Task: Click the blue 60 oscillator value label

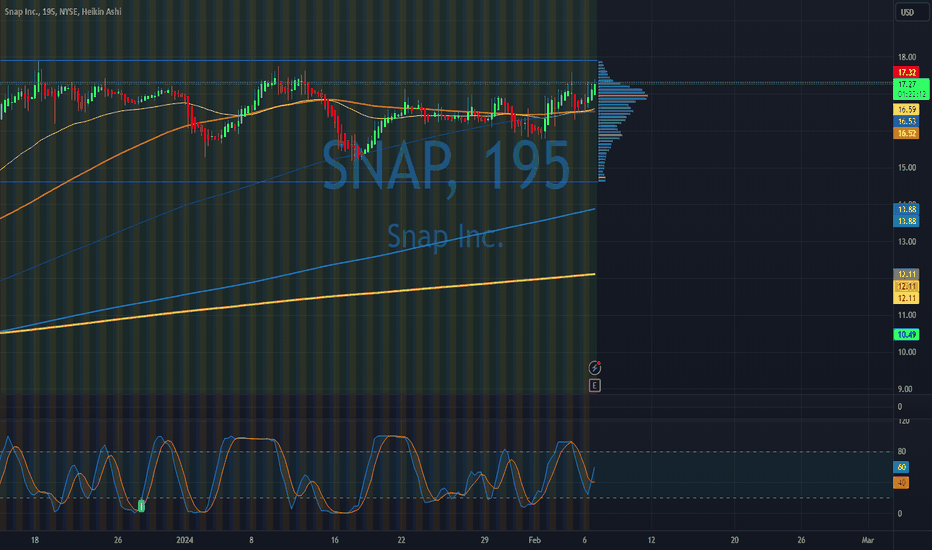Action: click(x=901, y=467)
